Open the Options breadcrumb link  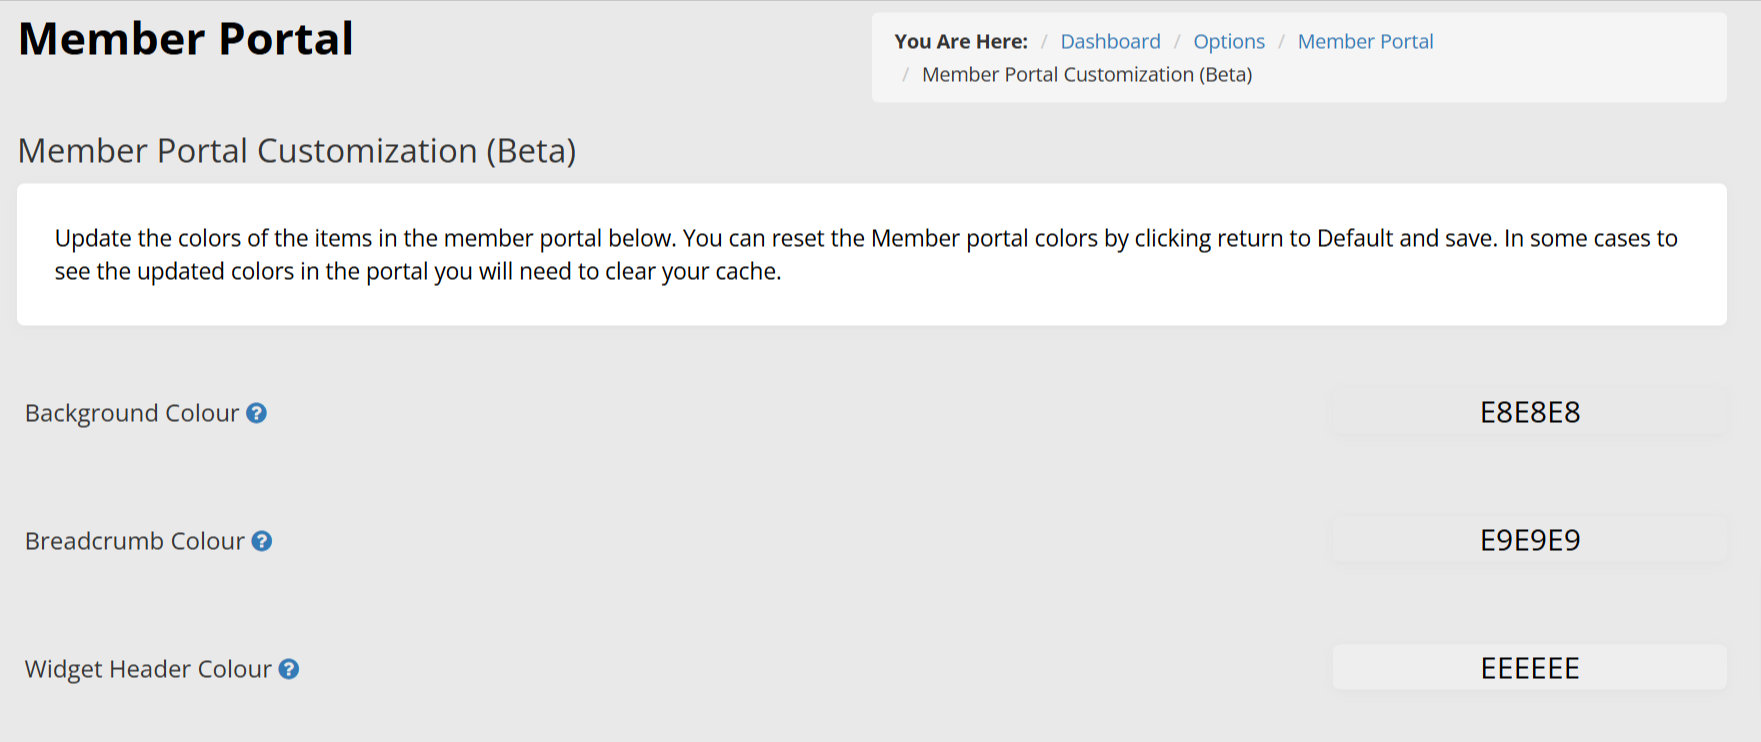click(x=1228, y=41)
